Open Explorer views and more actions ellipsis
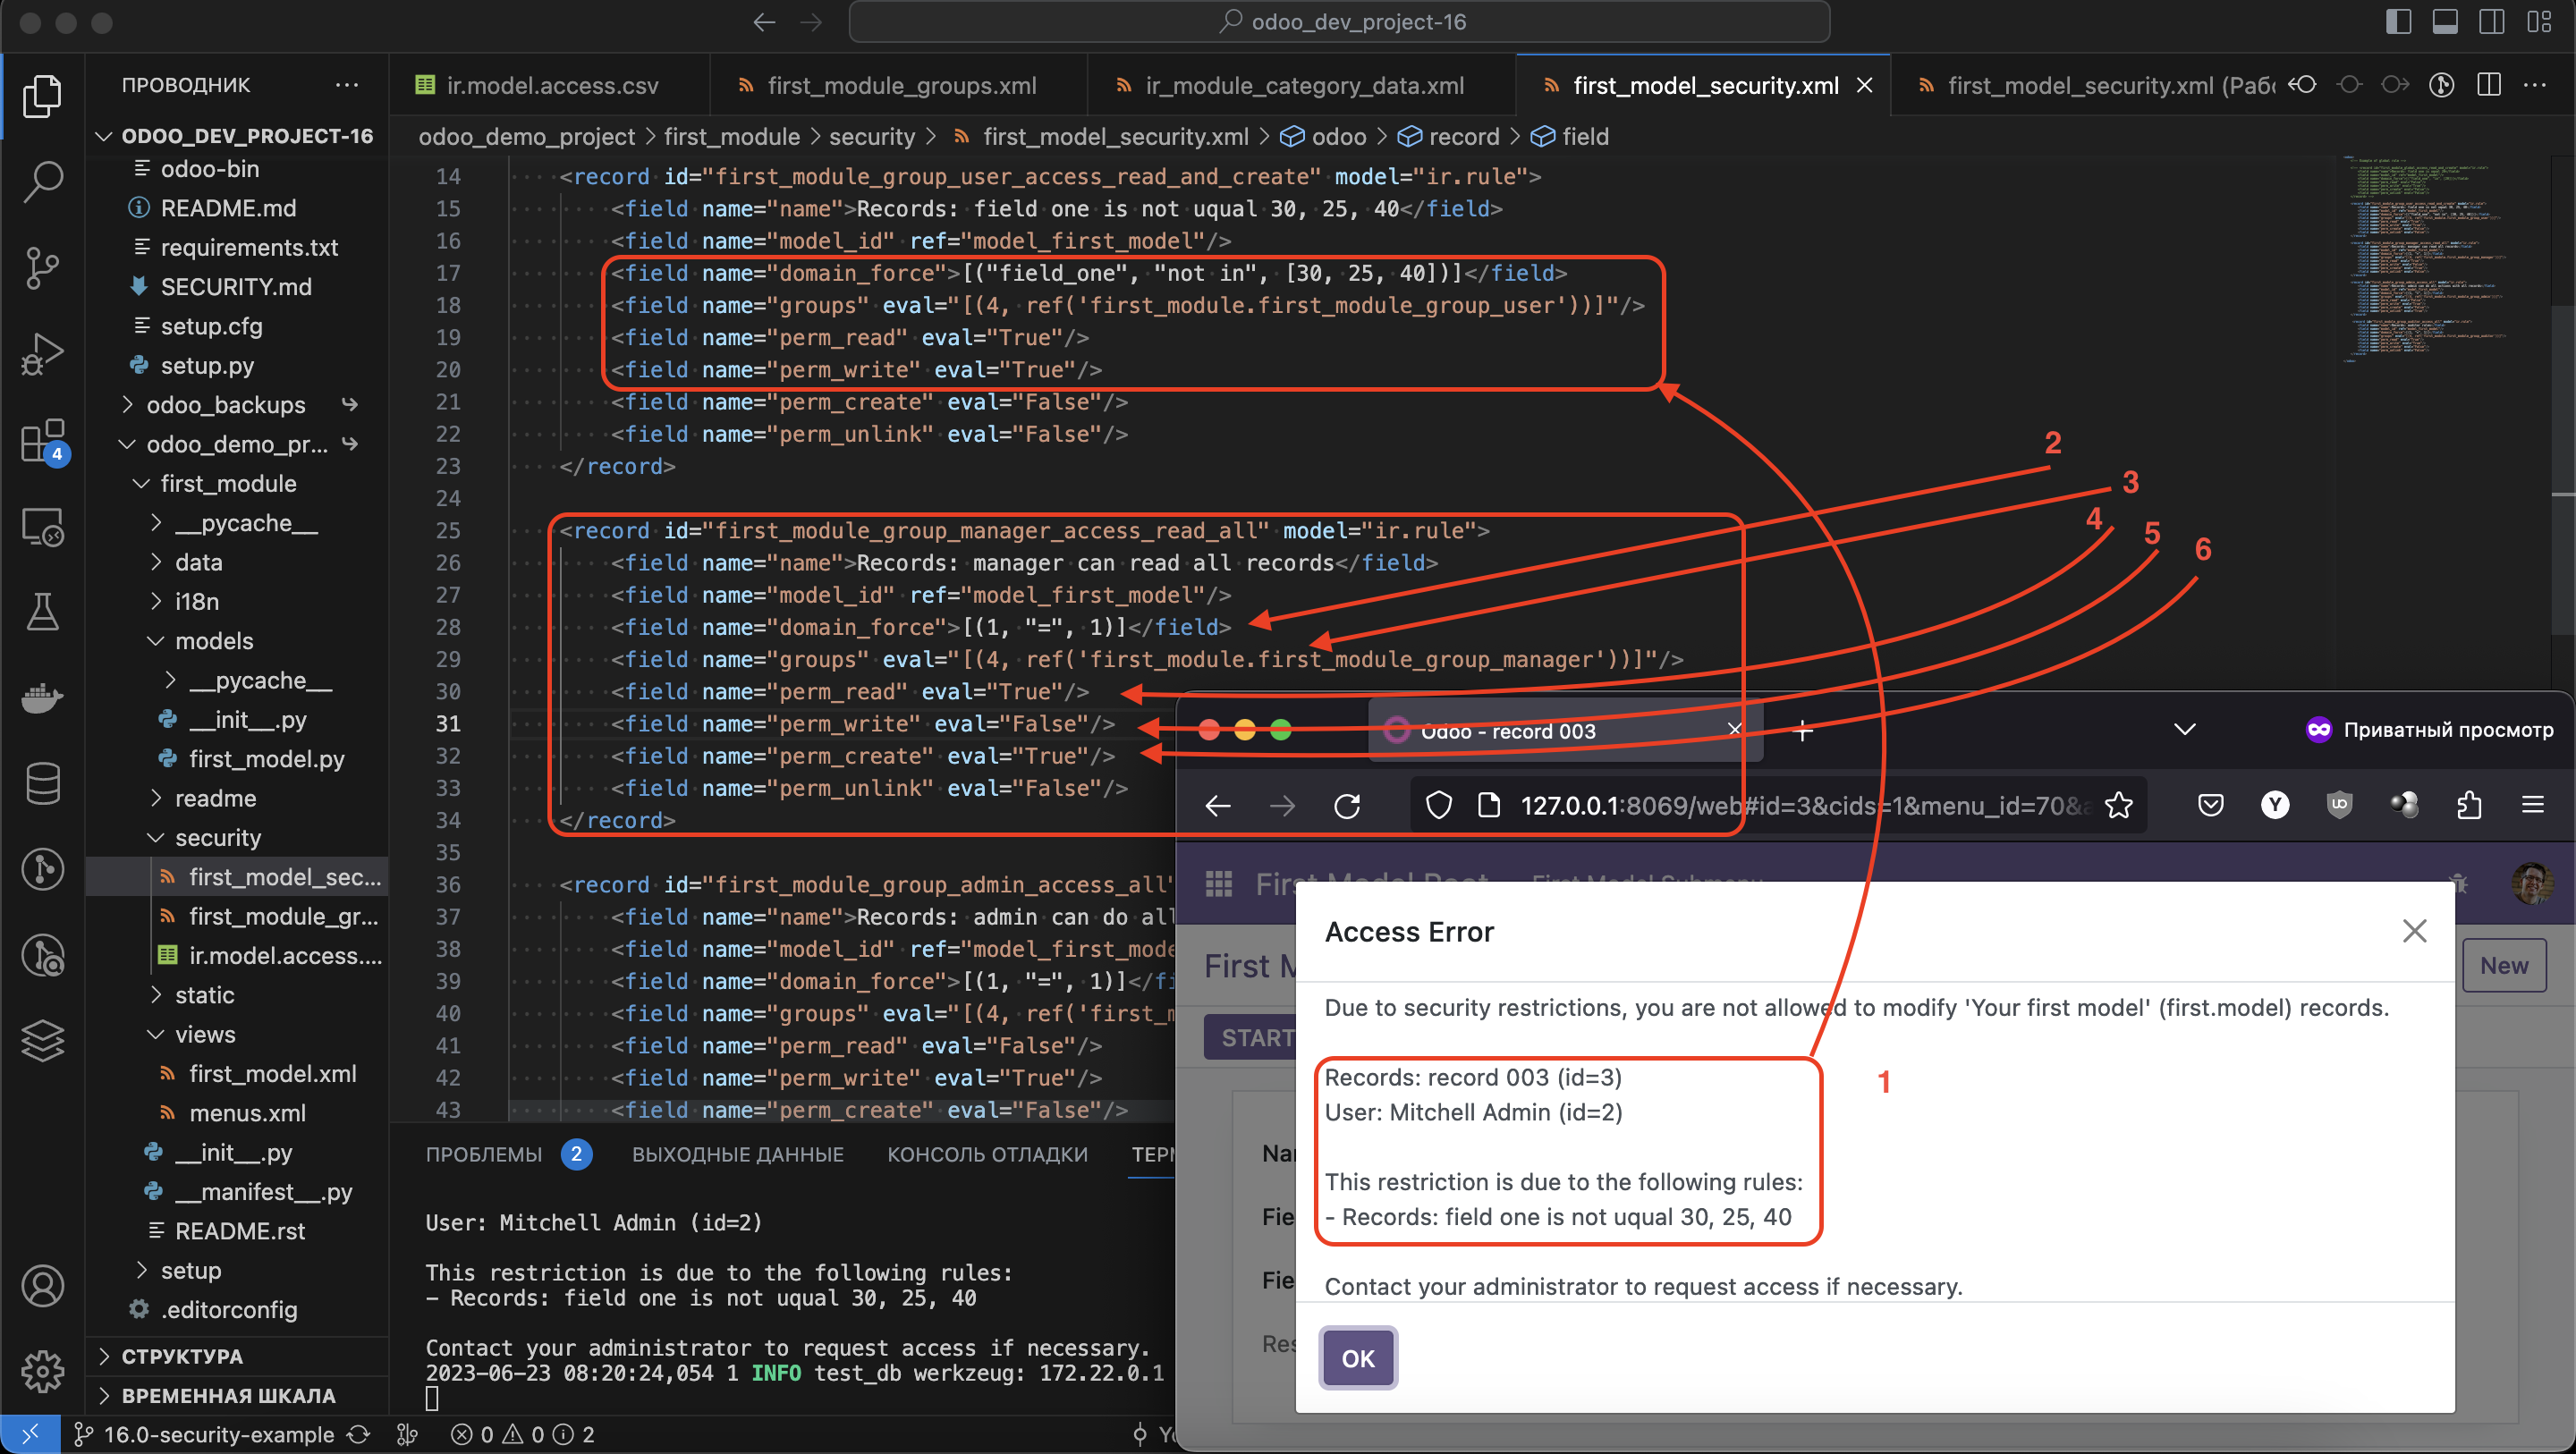 coord(347,85)
